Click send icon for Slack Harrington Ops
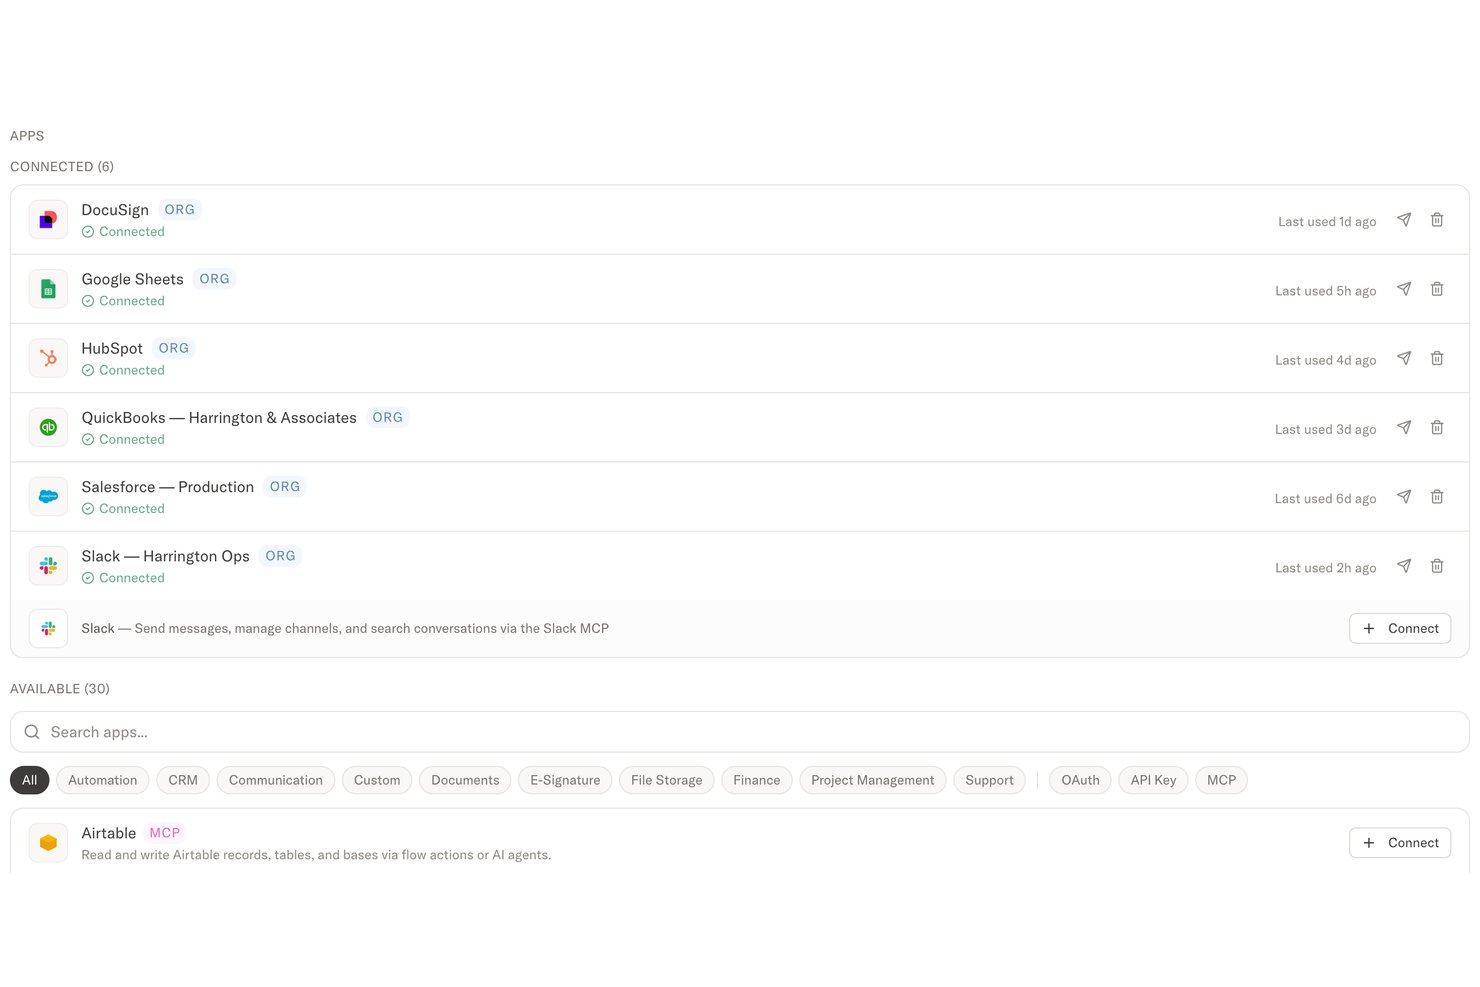Viewport: 1480px width, 987px height. pos(1404,566)
